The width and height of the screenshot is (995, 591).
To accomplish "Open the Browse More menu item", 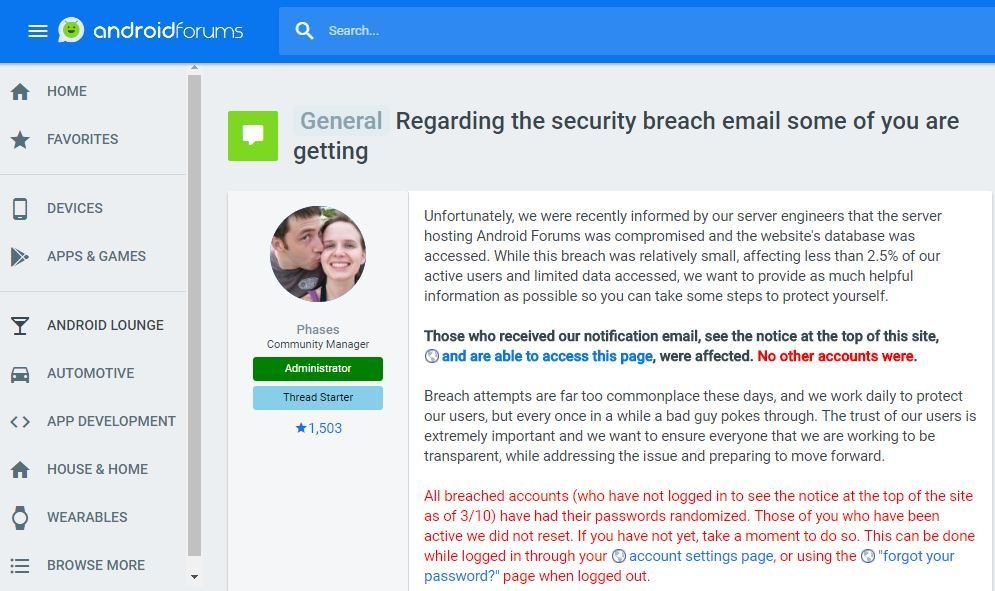I will coord(94,565).
